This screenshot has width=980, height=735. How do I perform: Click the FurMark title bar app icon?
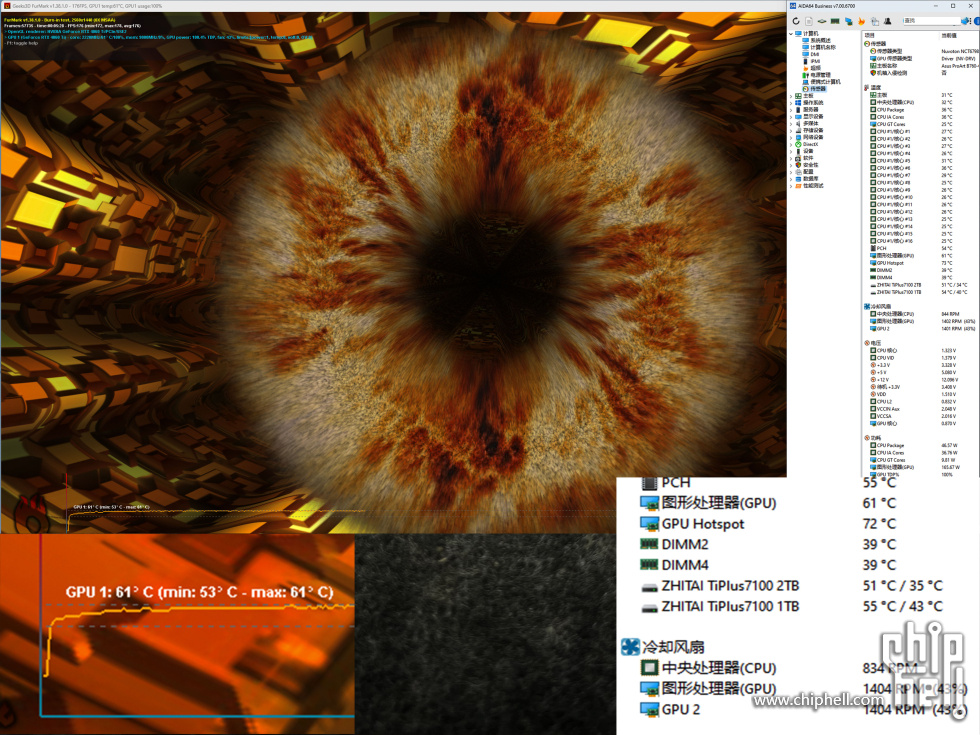[7, 6]
